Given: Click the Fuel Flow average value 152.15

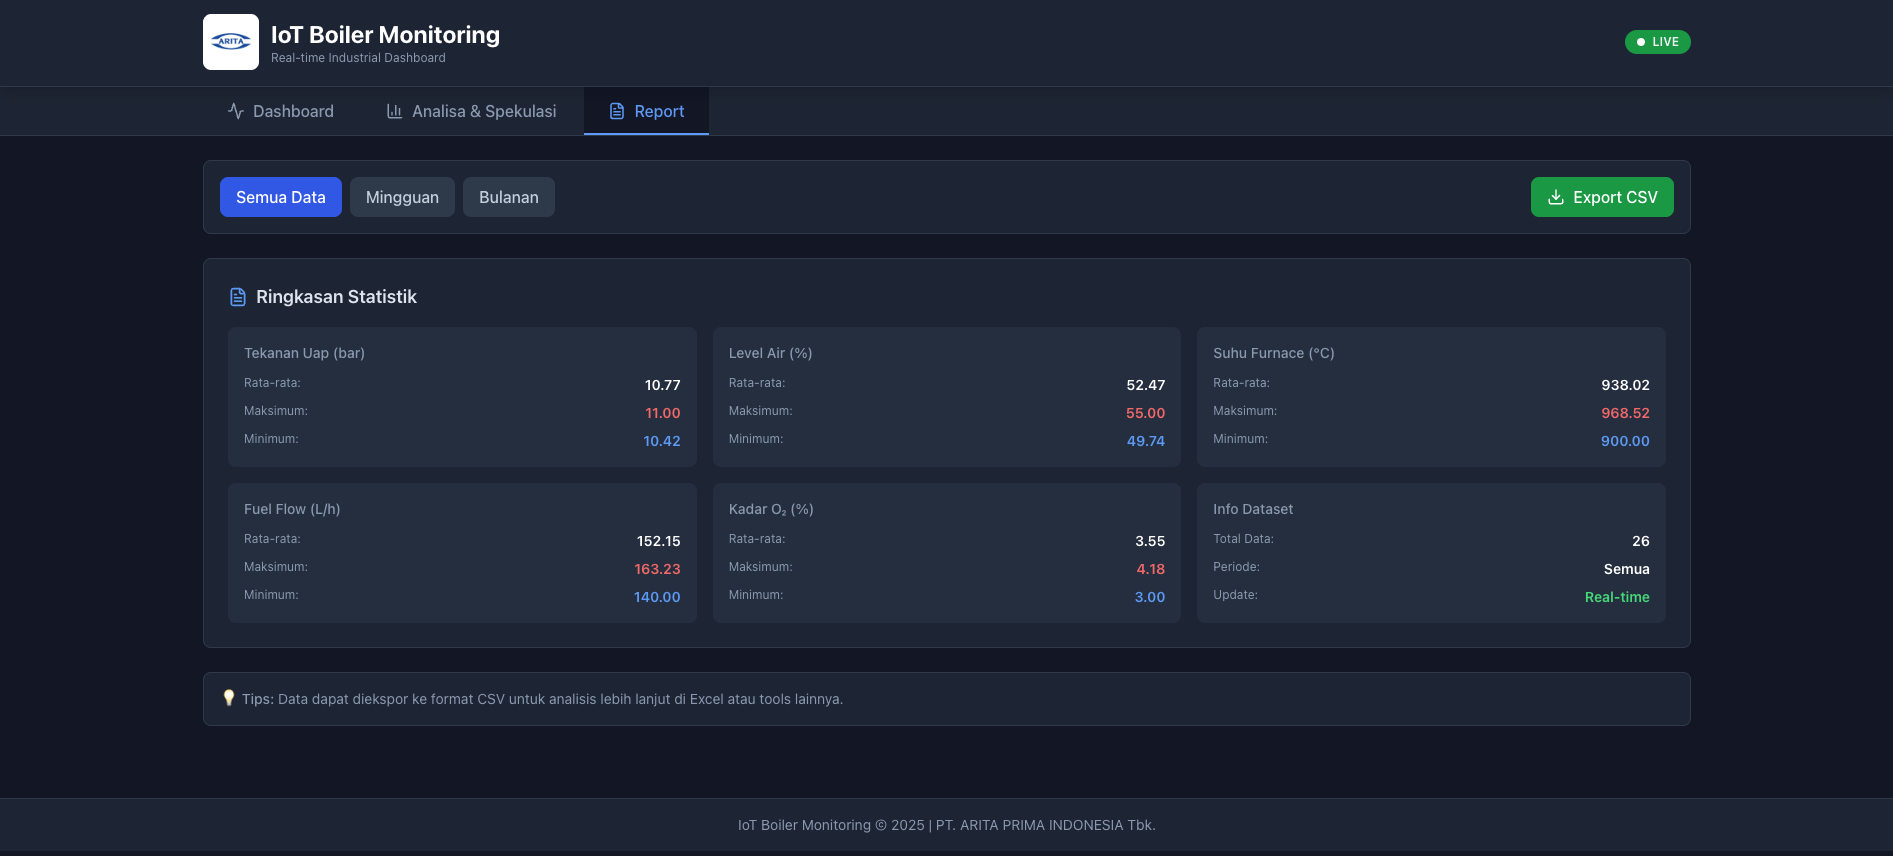Looking at the screenshot, I should pos(658,541).
